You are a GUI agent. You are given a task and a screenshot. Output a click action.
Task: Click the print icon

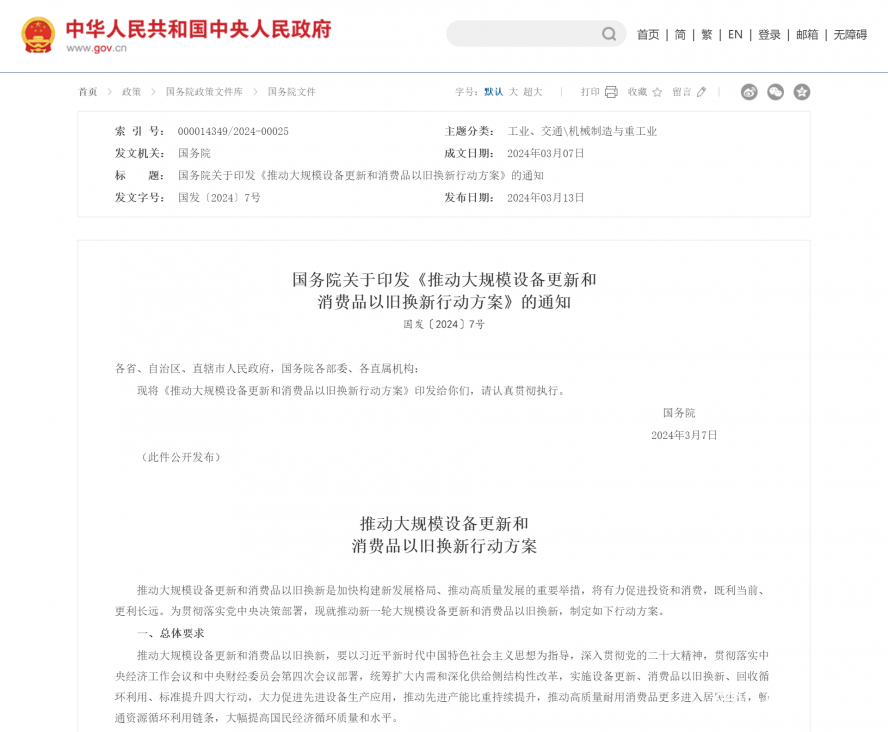[x=609, y=91]
